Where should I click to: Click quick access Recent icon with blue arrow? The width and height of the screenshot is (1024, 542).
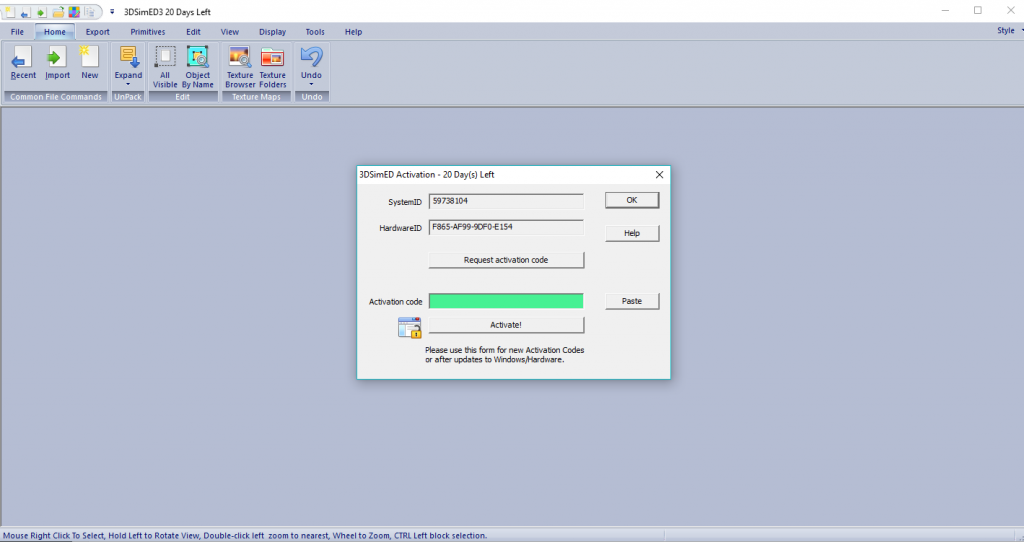click(x=25, y=12)
